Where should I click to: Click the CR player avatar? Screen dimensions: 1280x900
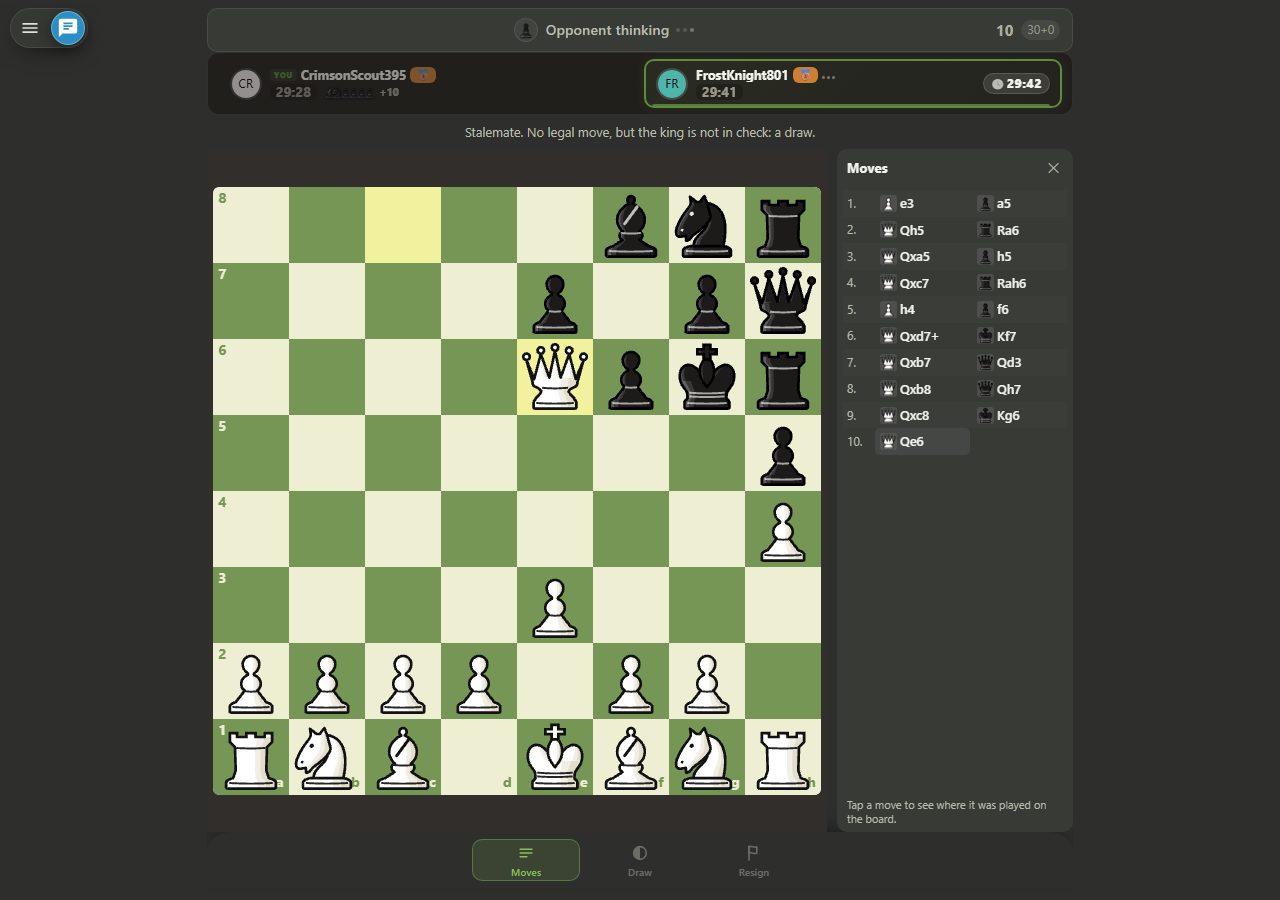pyautogui.click(x=245, y=84)
